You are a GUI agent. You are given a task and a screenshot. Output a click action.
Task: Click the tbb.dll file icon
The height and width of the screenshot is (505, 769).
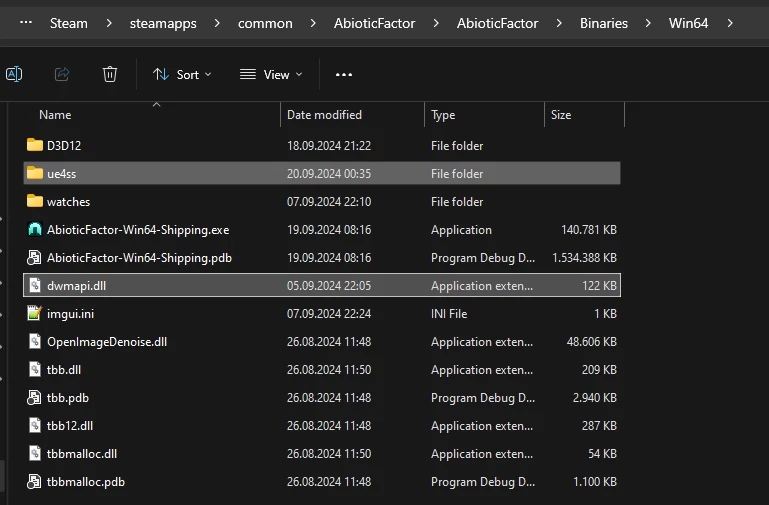tap(34, 369)
